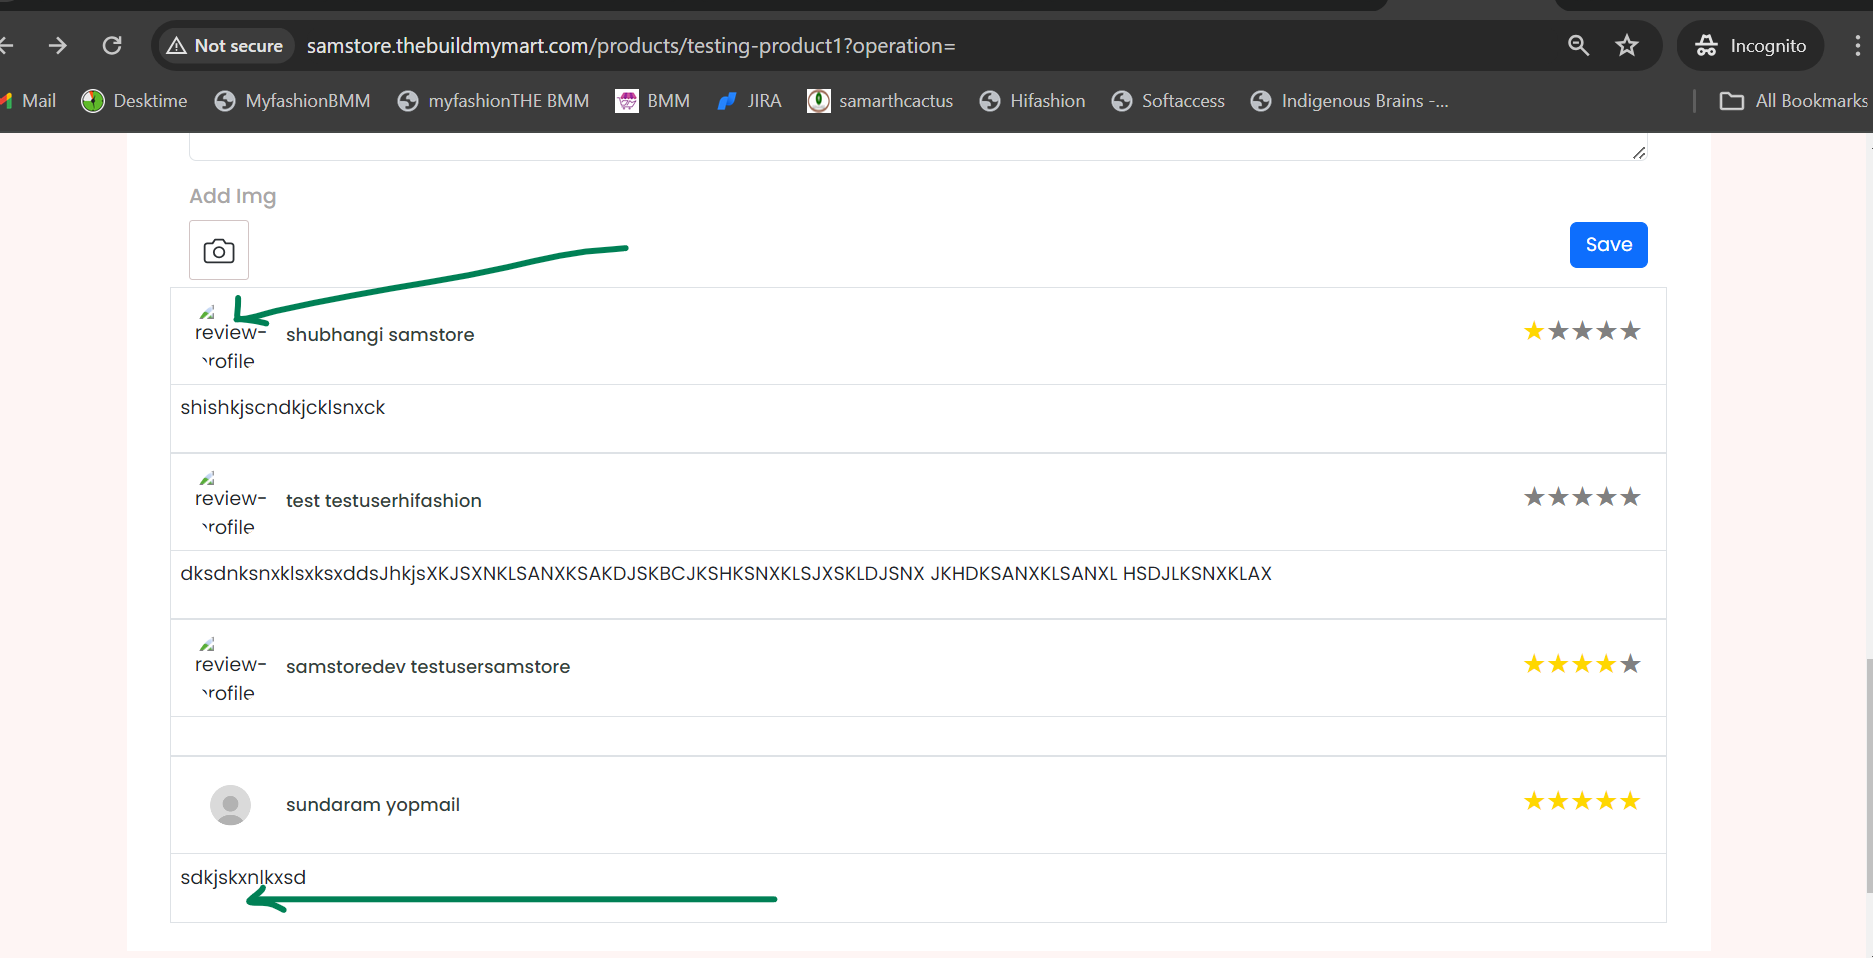Open the MyfashionBMM bookmark
This screenshot has height=958, width=1873.
(x=293, y=101)
